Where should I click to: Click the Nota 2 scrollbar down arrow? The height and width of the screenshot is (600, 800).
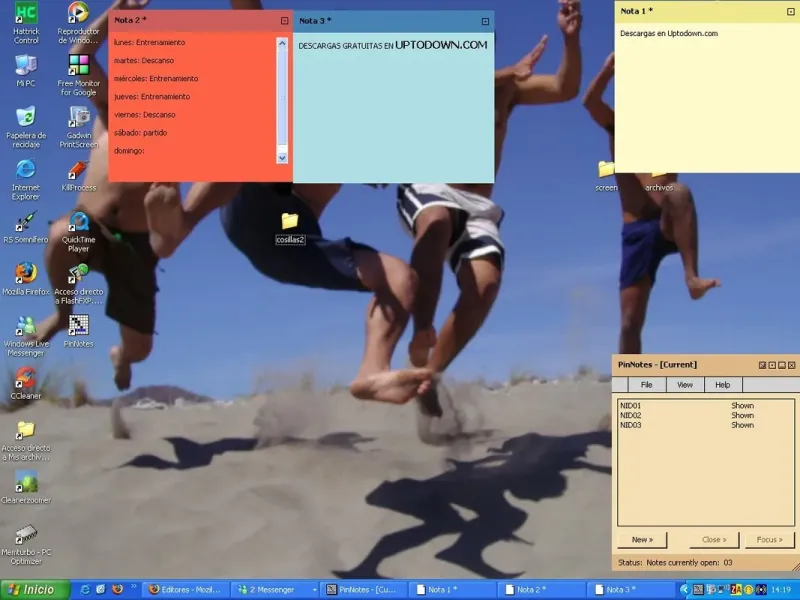pyautogui.click(x=282, y=158)
